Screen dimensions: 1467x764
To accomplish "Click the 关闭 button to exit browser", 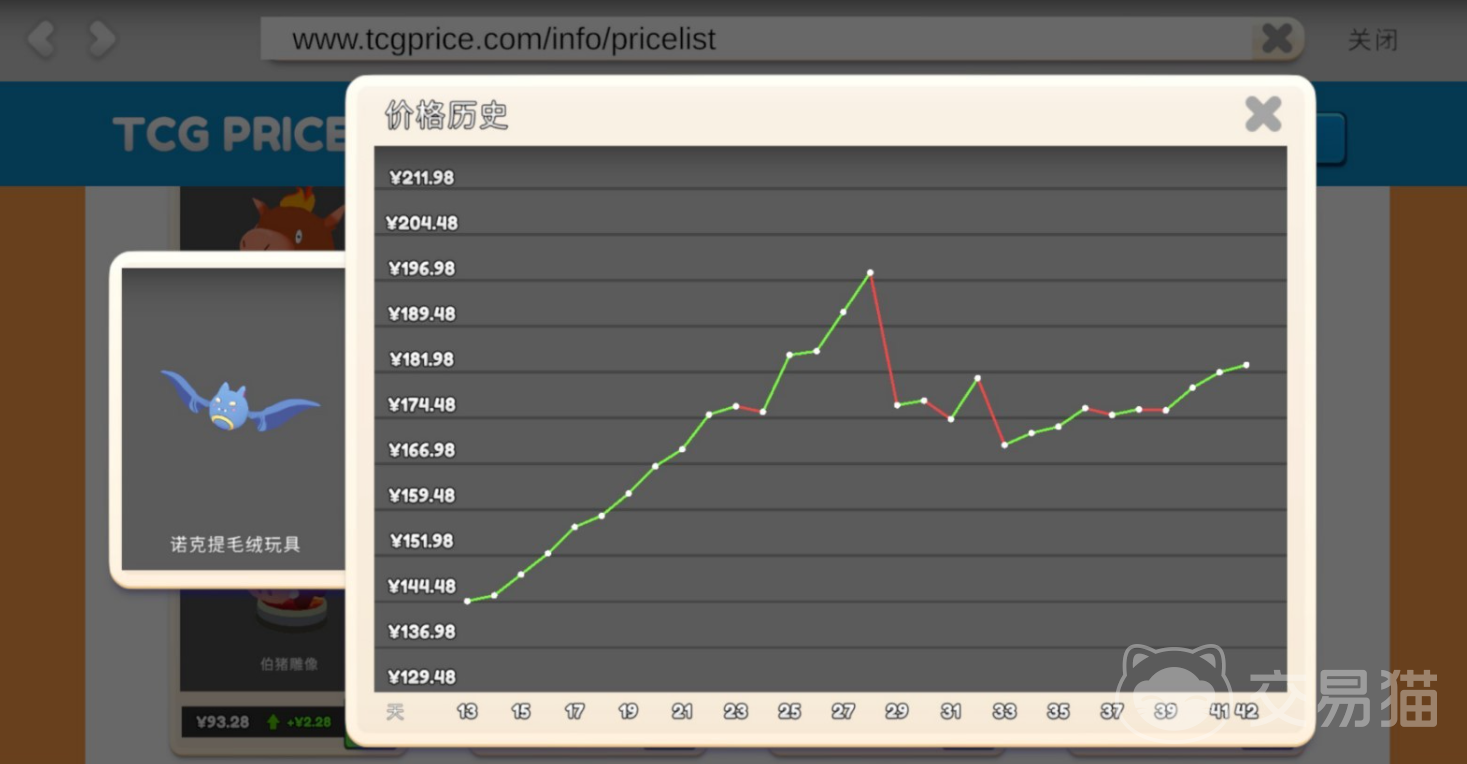I will (x=1372, y=41).
